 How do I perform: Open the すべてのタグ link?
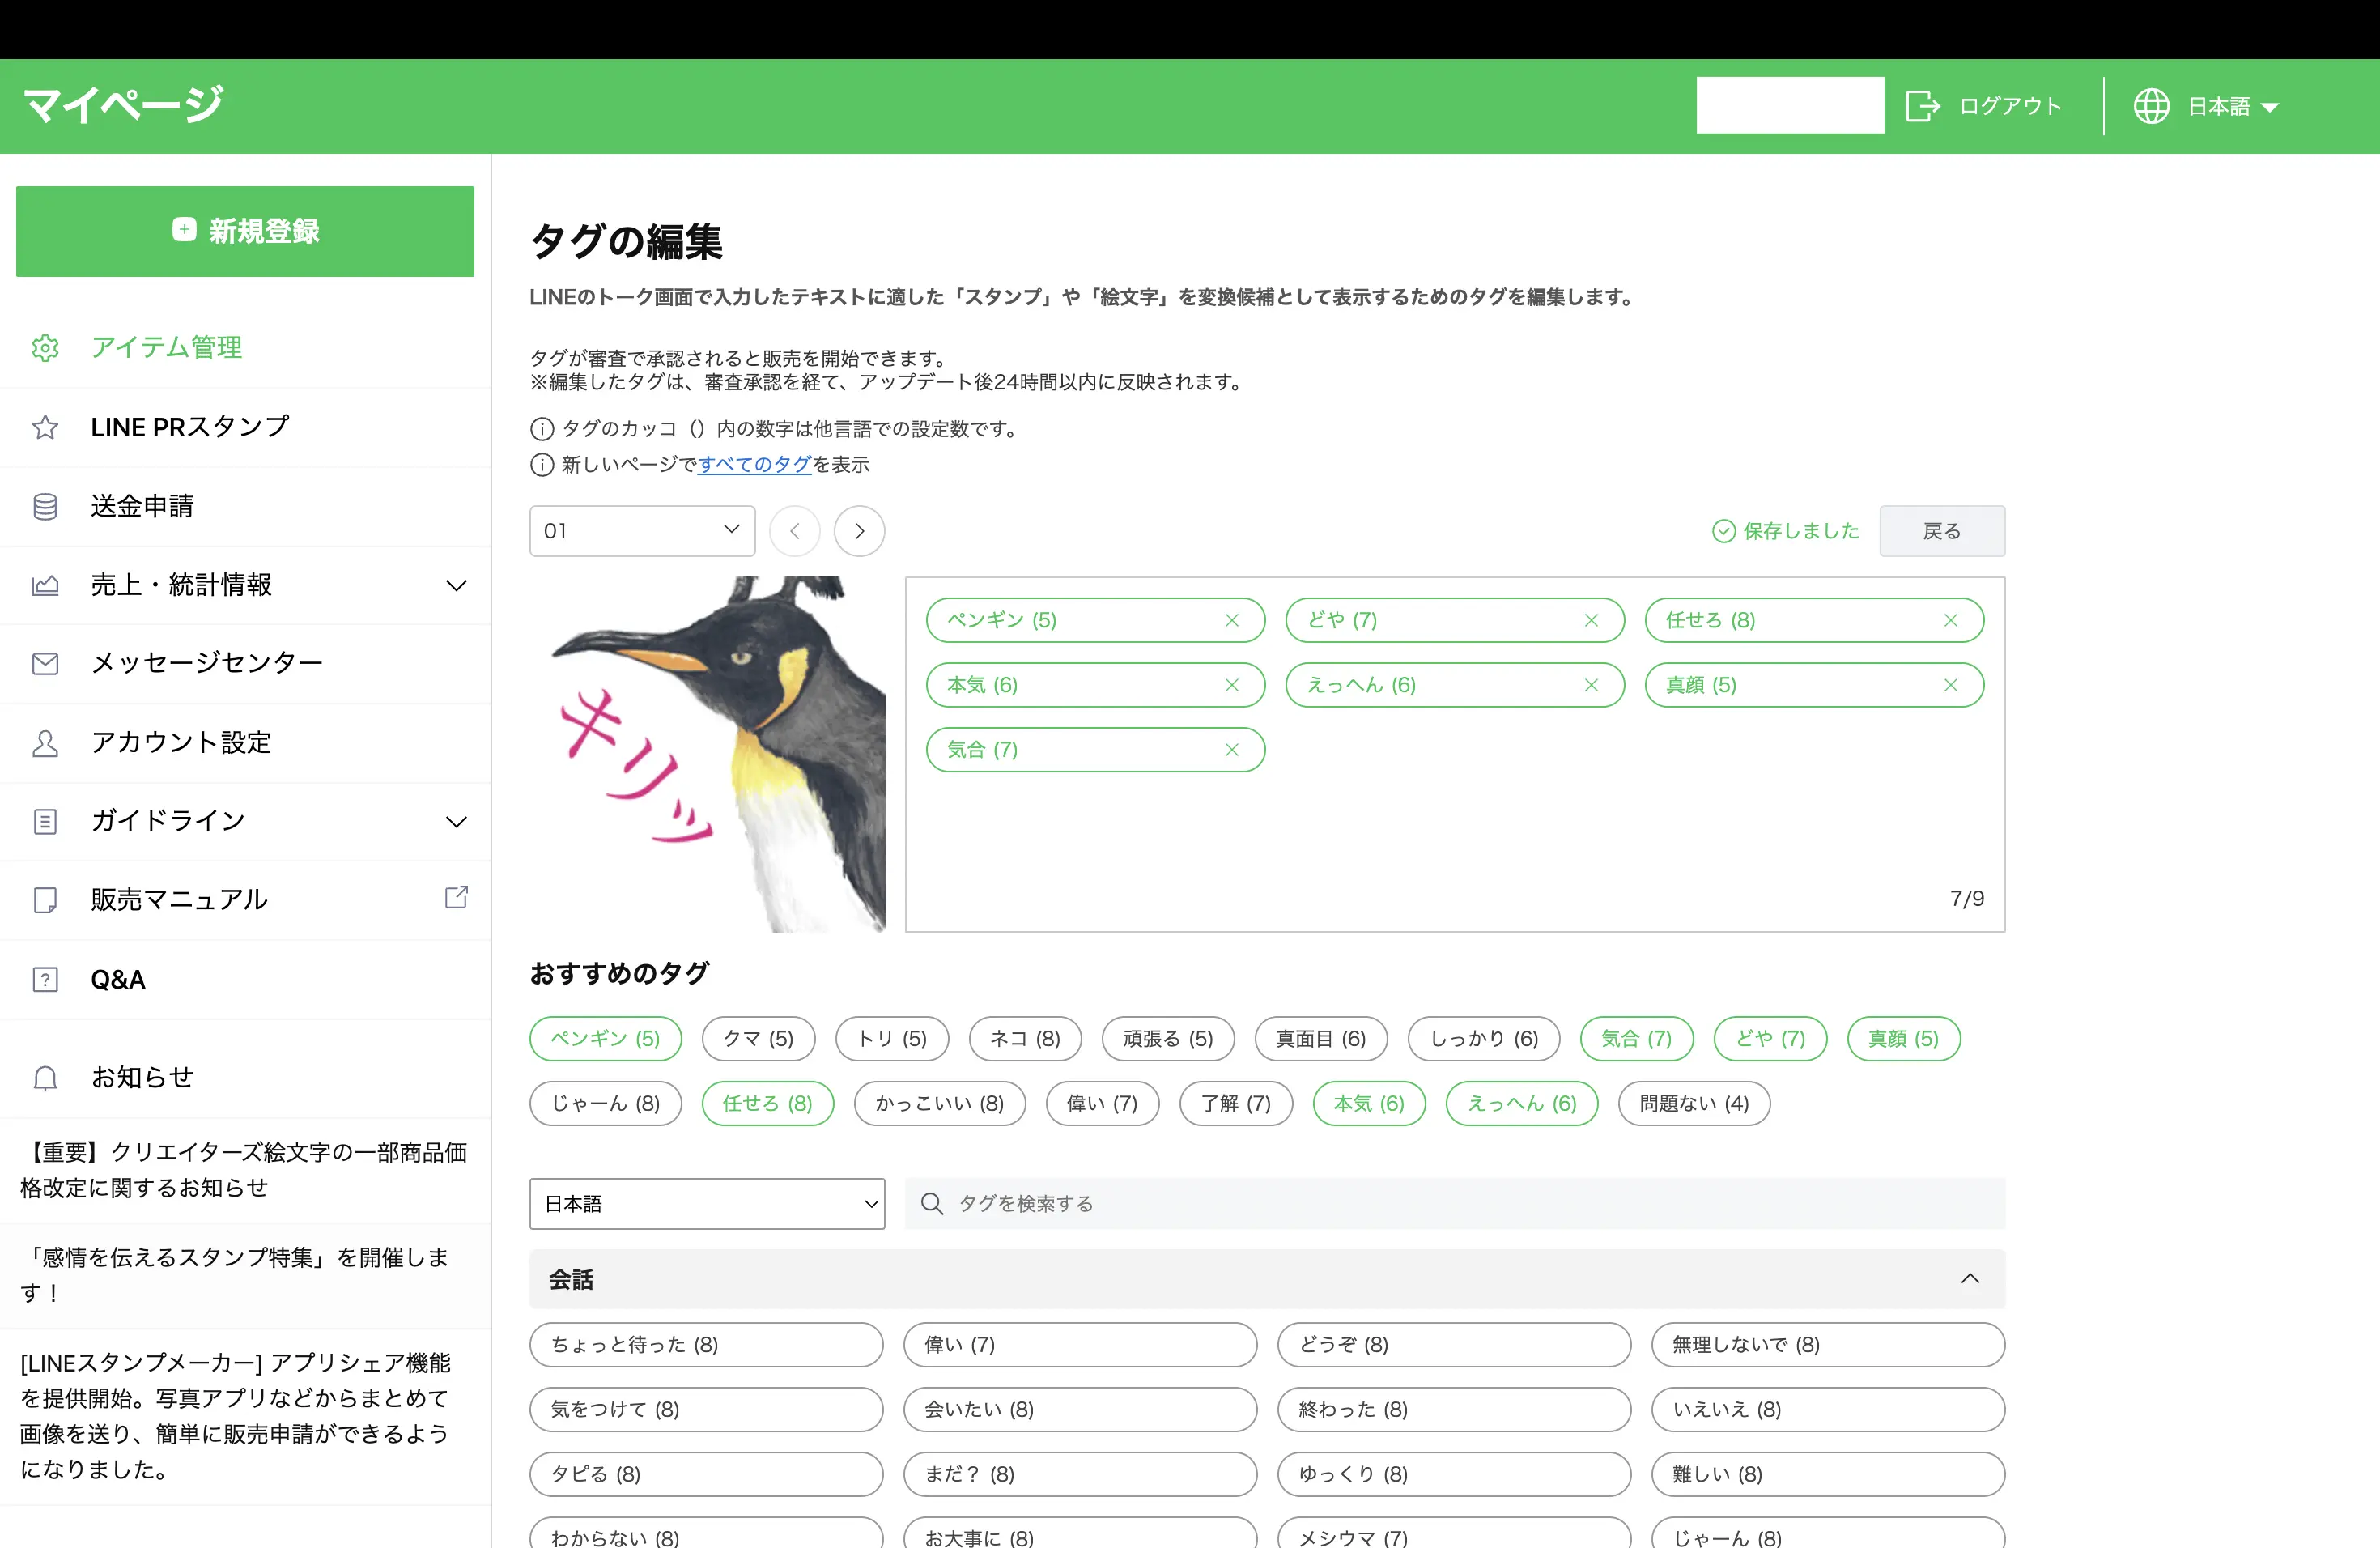pyautogui.click(x=754, y=464)
